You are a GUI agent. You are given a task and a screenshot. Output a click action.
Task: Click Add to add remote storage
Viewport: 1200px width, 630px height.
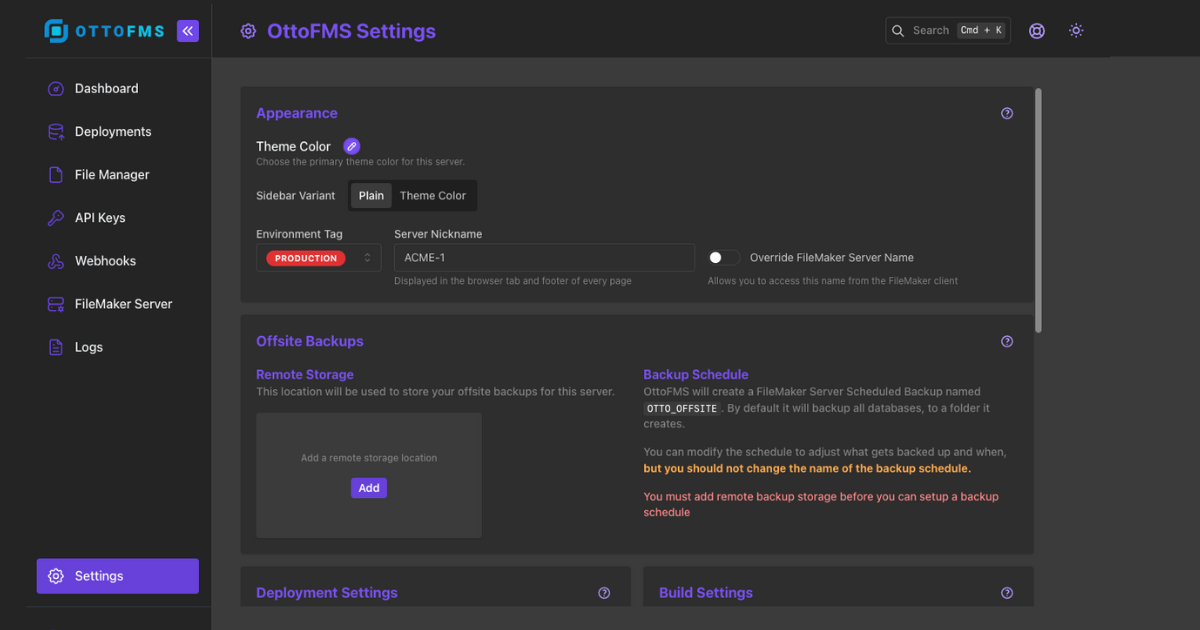click(x=369, y=488)
